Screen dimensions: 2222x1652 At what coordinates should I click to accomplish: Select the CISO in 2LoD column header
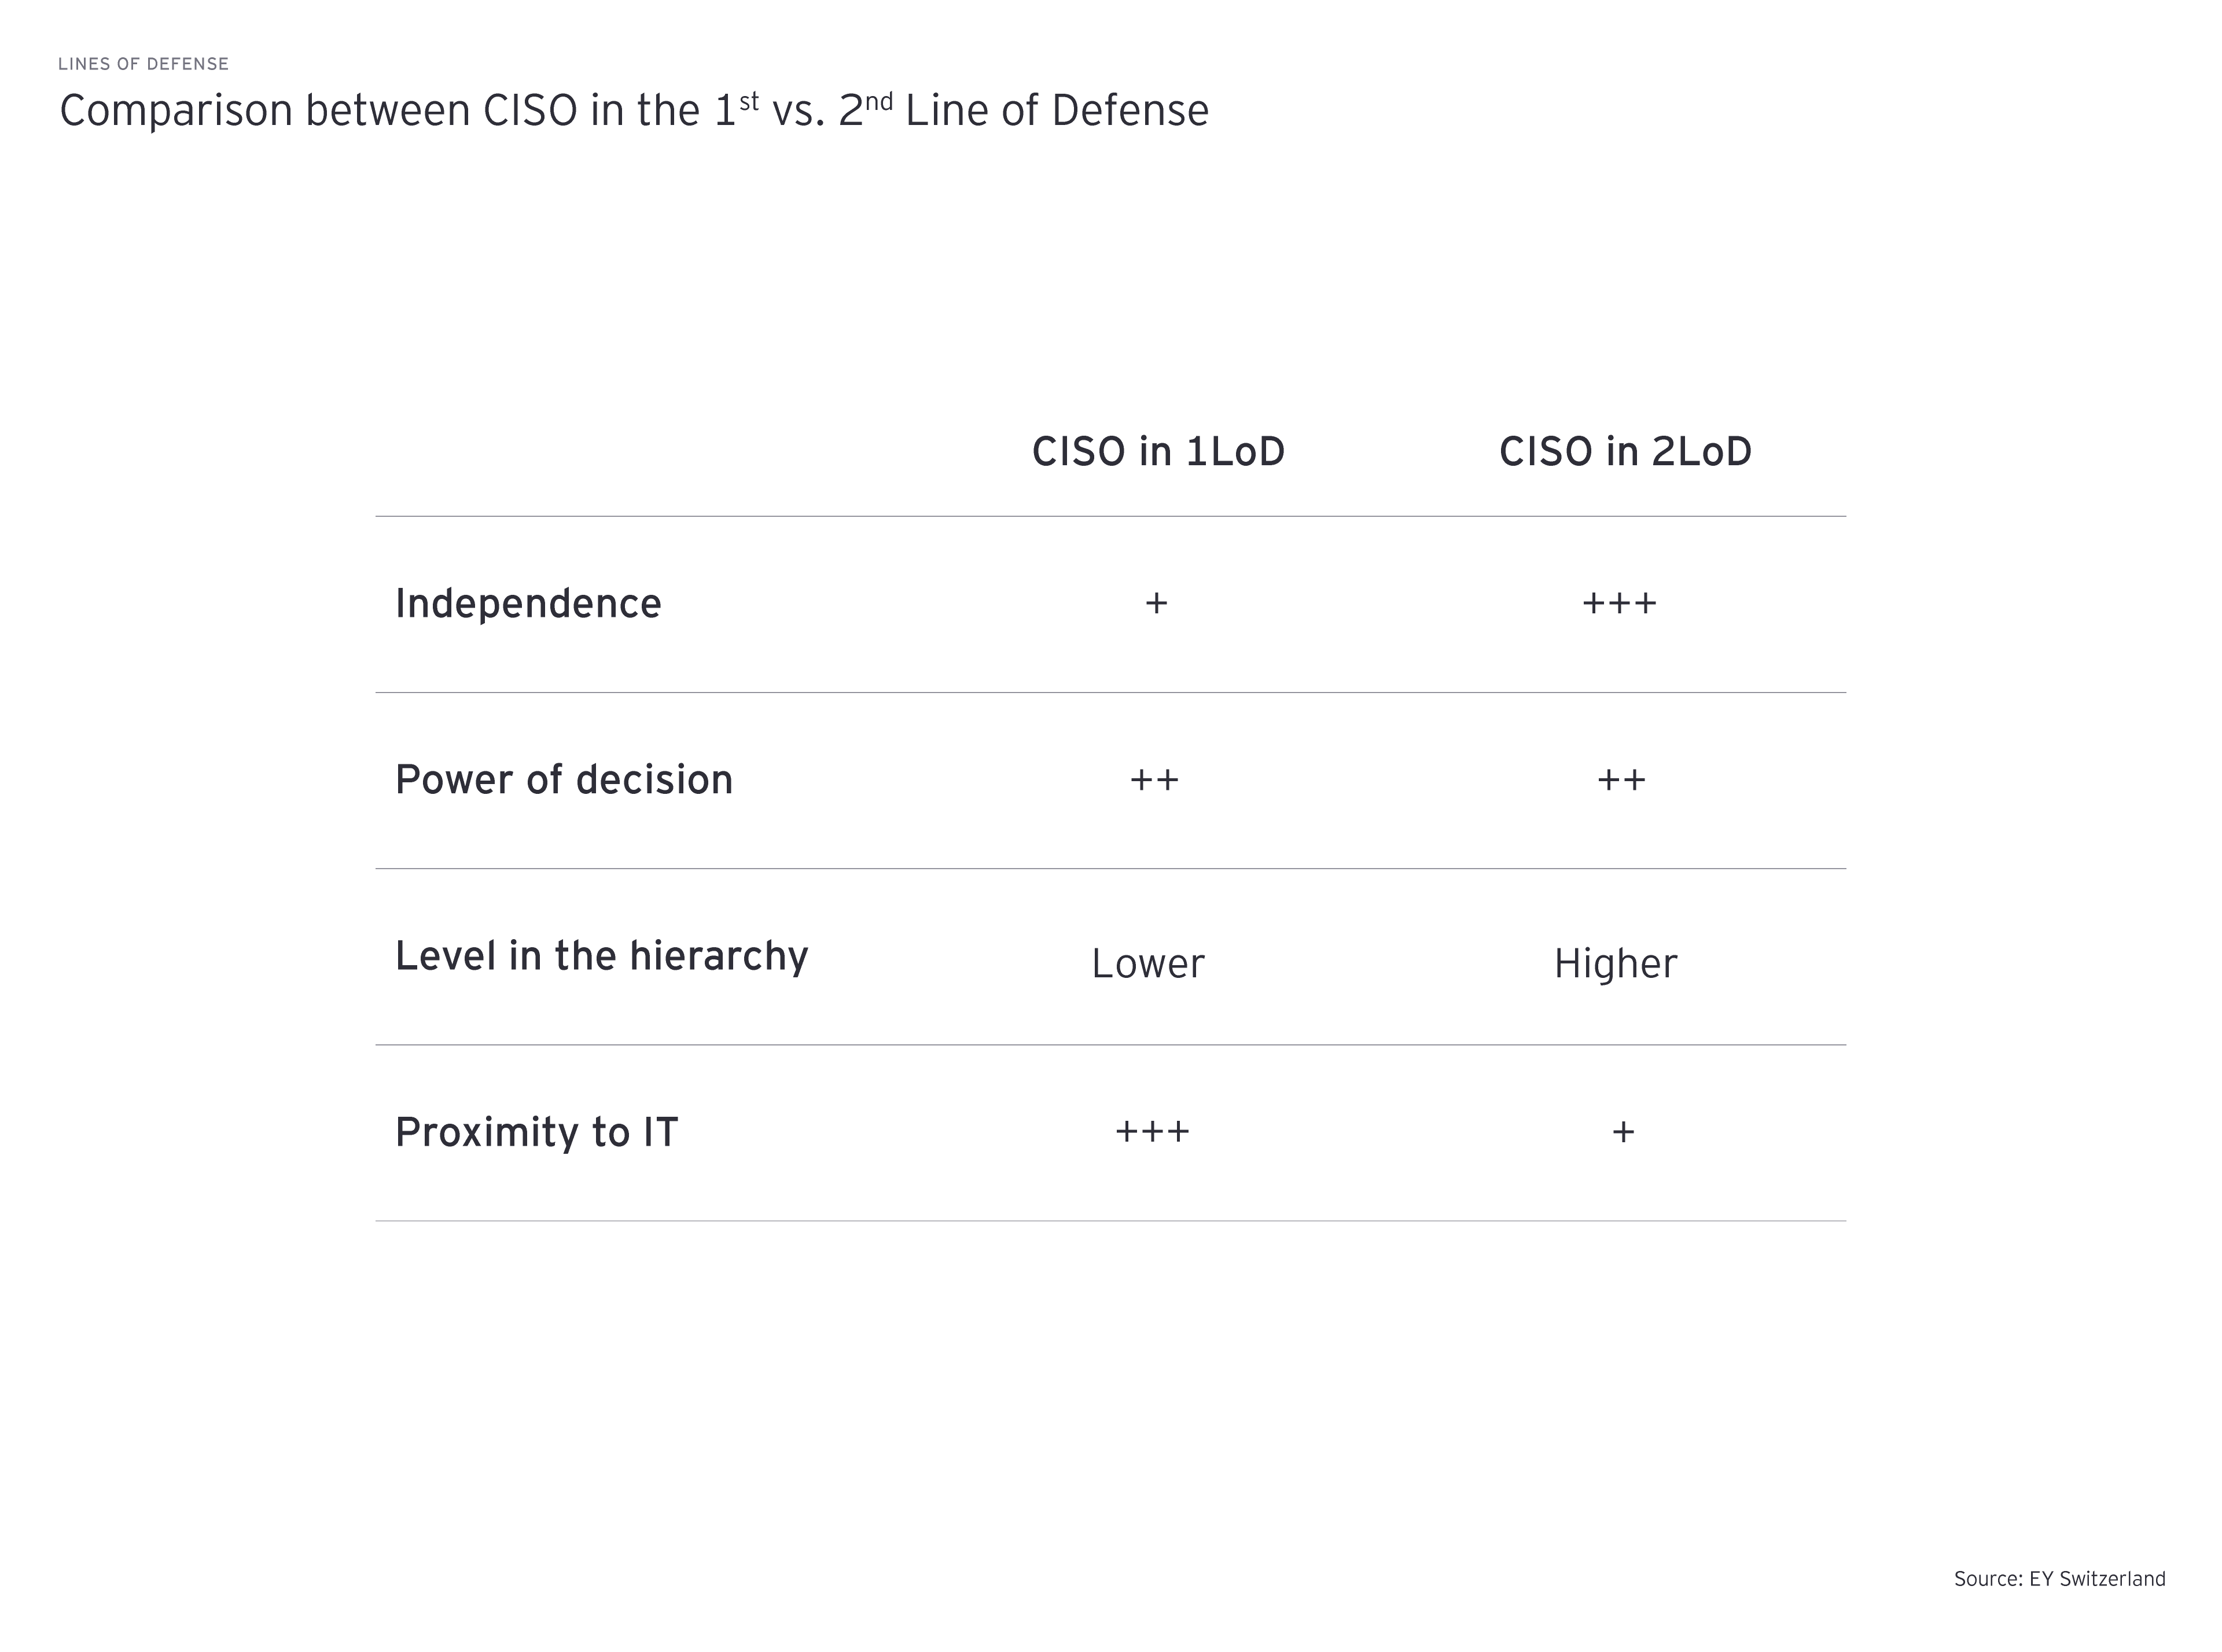(1625, 452)
